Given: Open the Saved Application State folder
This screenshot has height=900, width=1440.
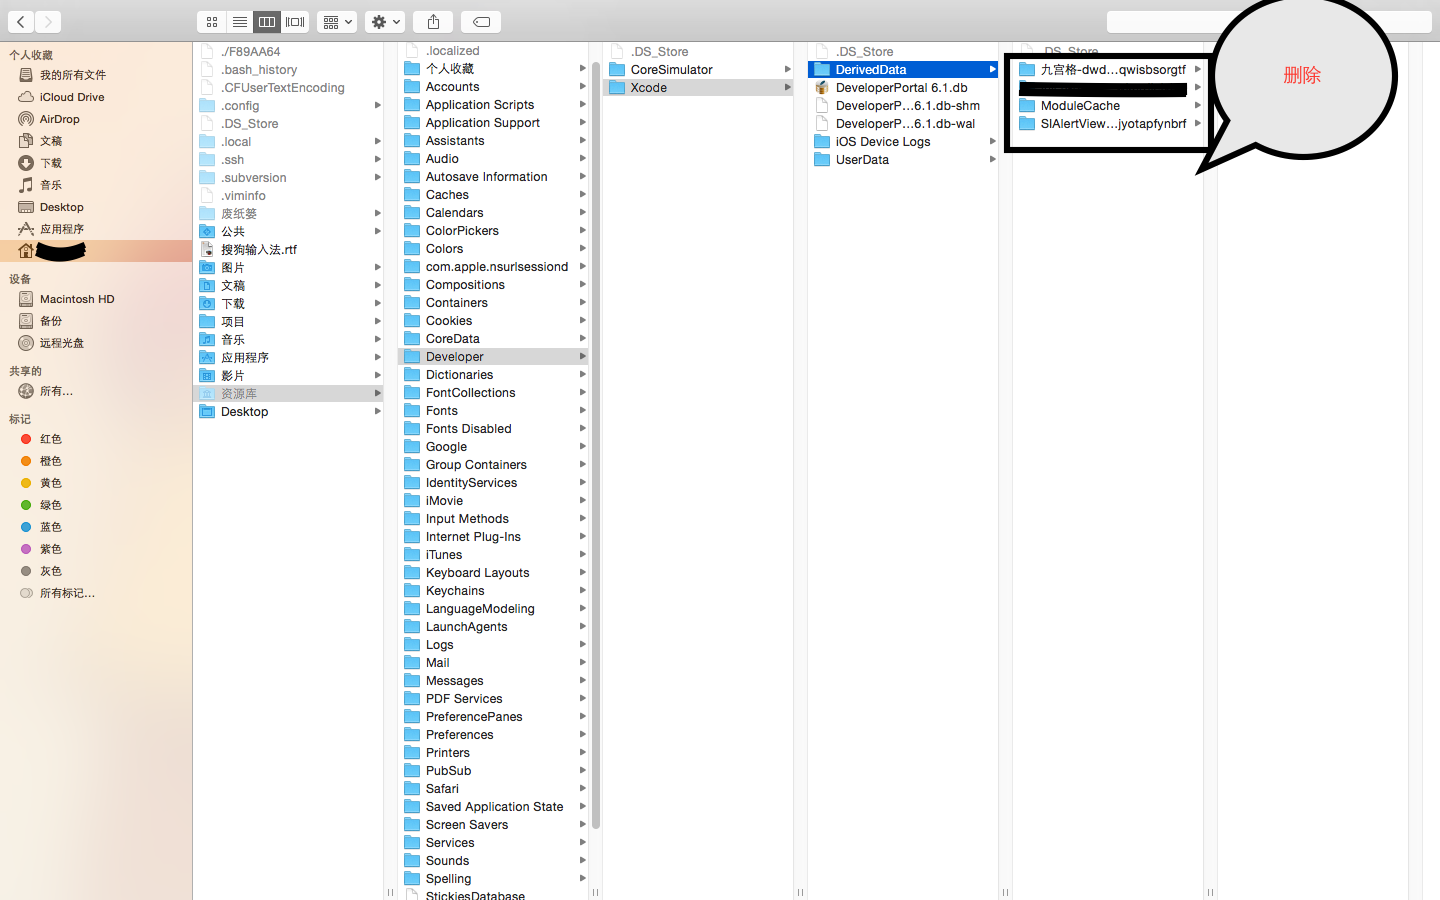Looking at the screenshot, I should tap(493, 807).
